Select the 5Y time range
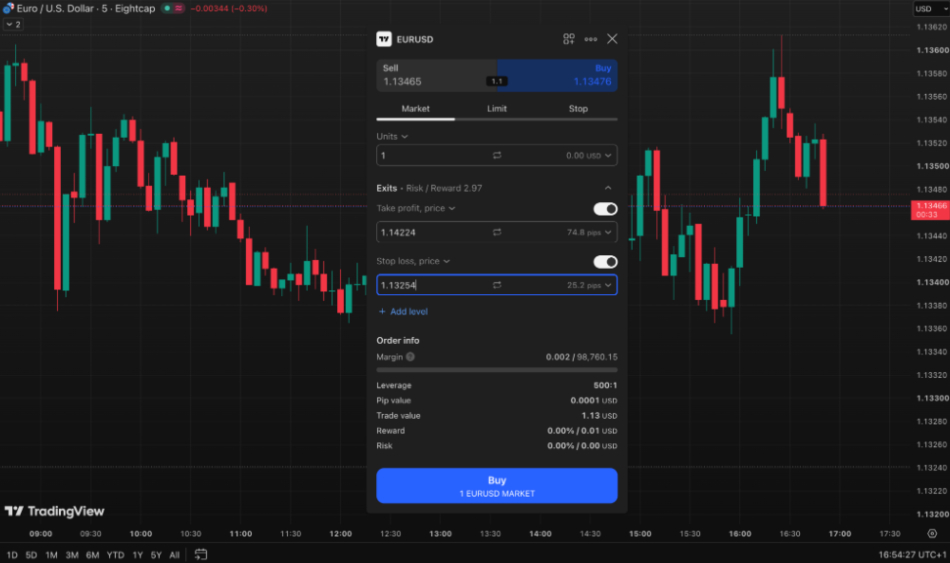950x563 pixels. point(156,555)
